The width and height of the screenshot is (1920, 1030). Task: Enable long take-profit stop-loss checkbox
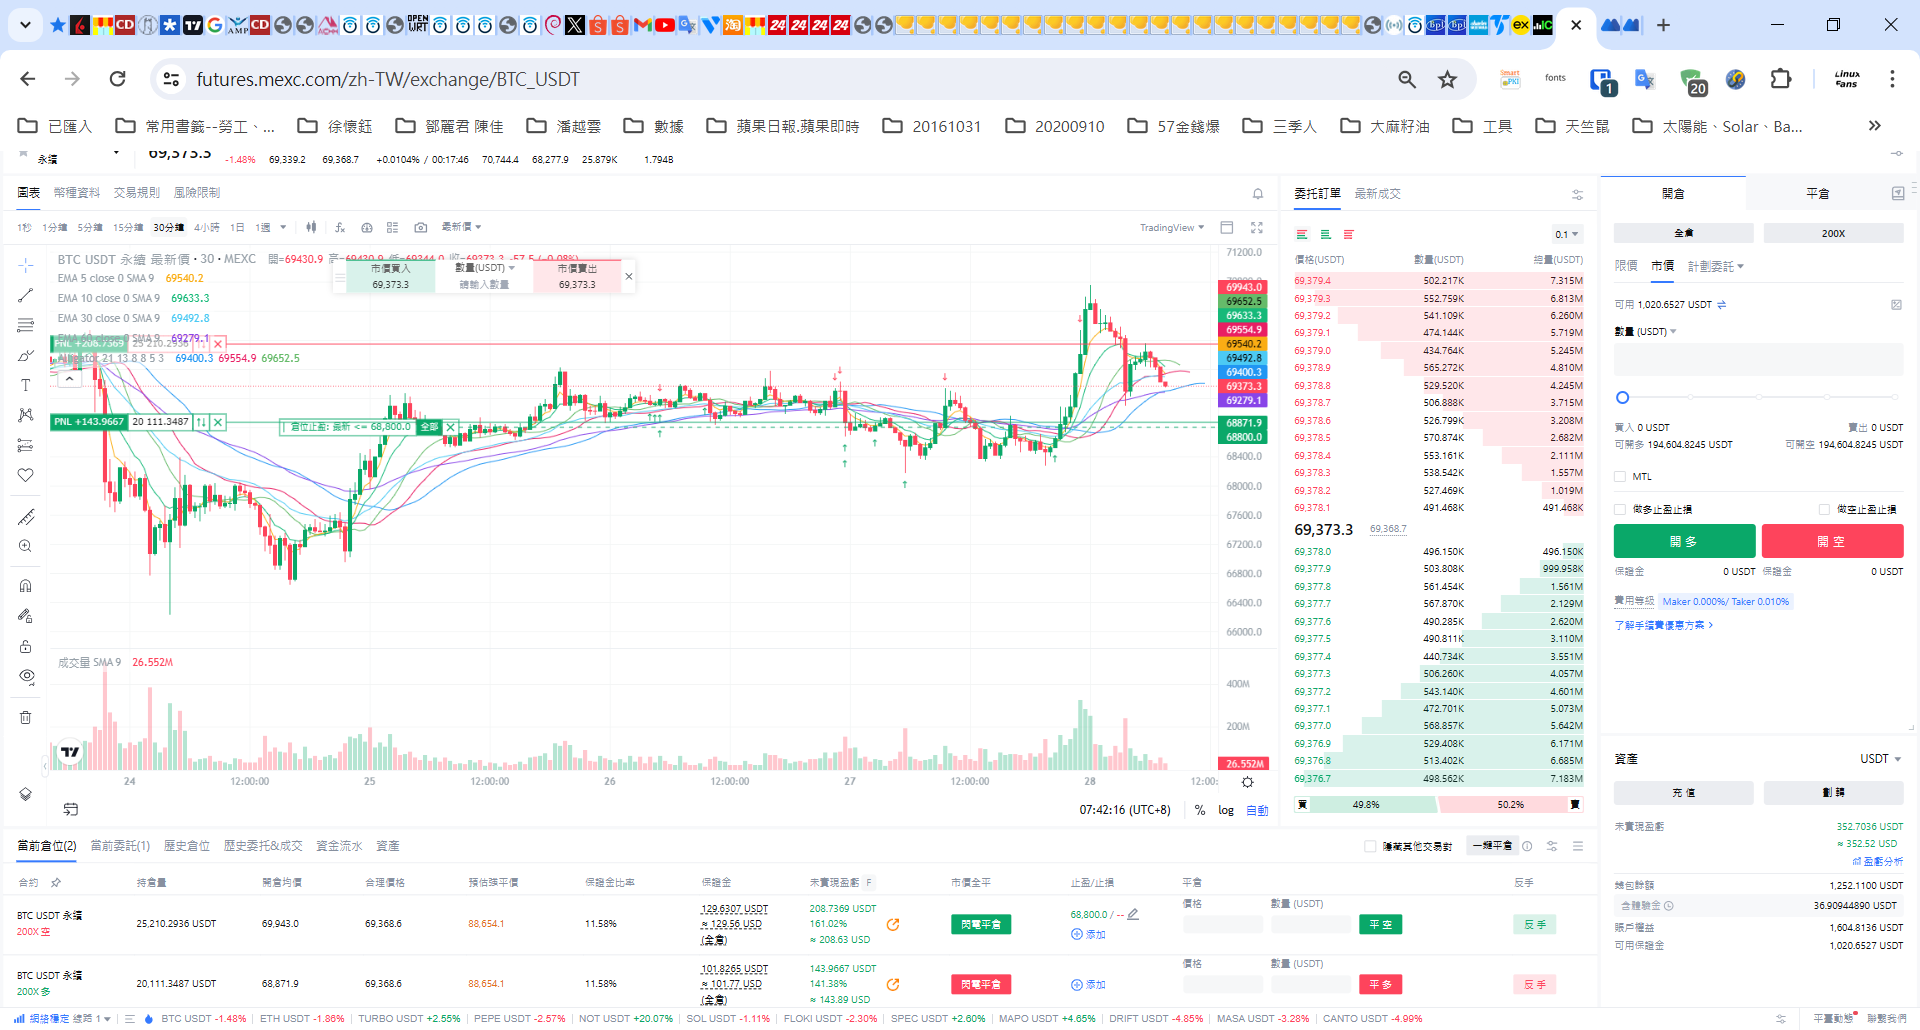point(1620,509)
